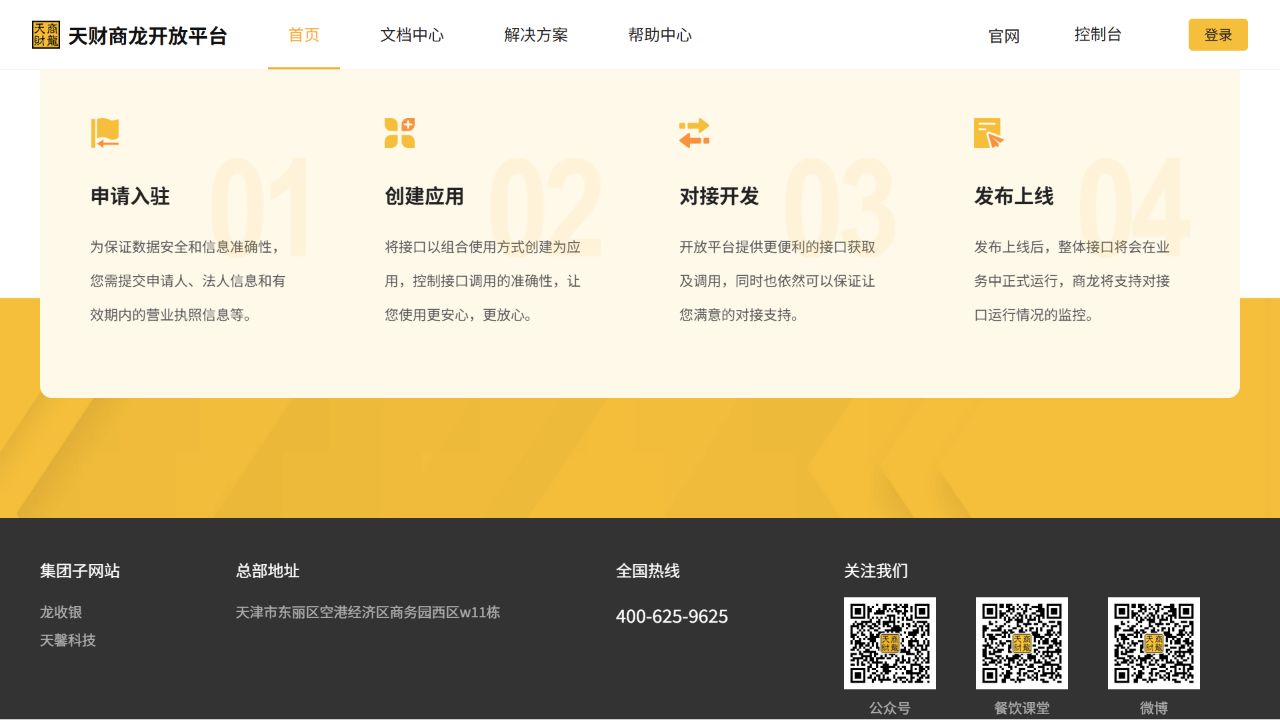Open the 解决方案 menu item
Viewport: 1280px width, 720px height.
coord(536,35)
